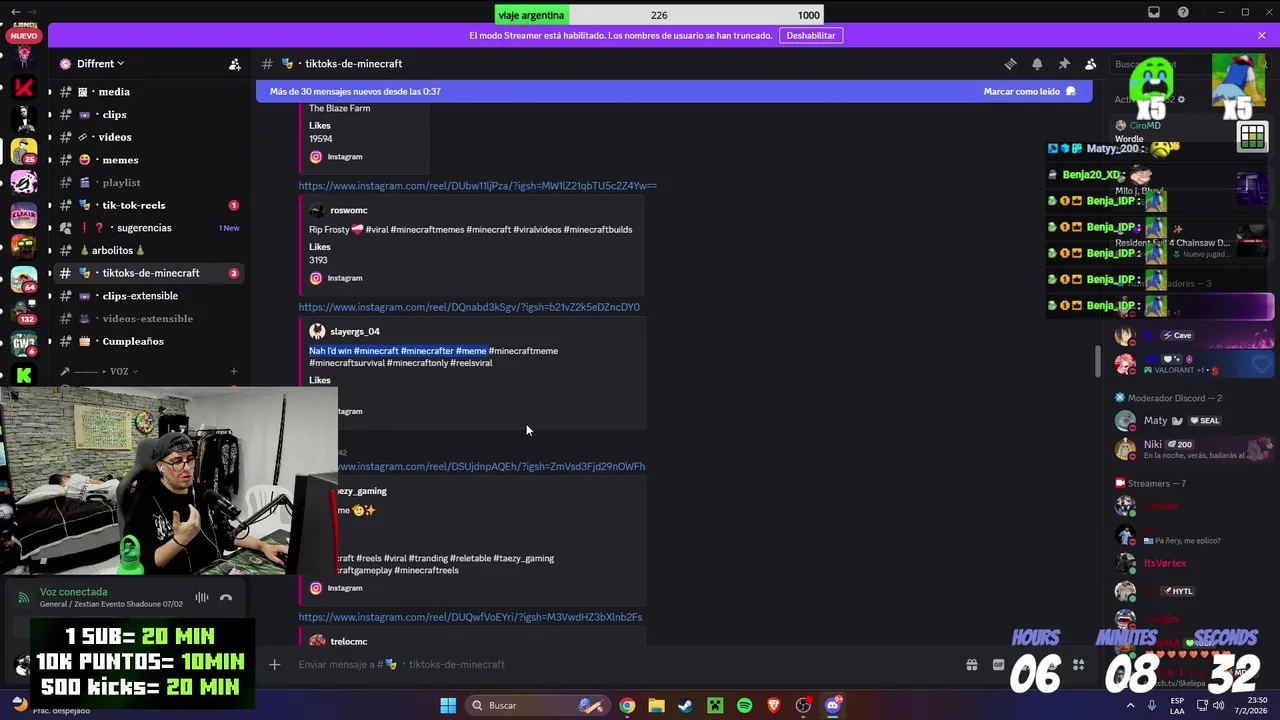
Task: Open the help question mark icon
Action: tap(1184, 12)
